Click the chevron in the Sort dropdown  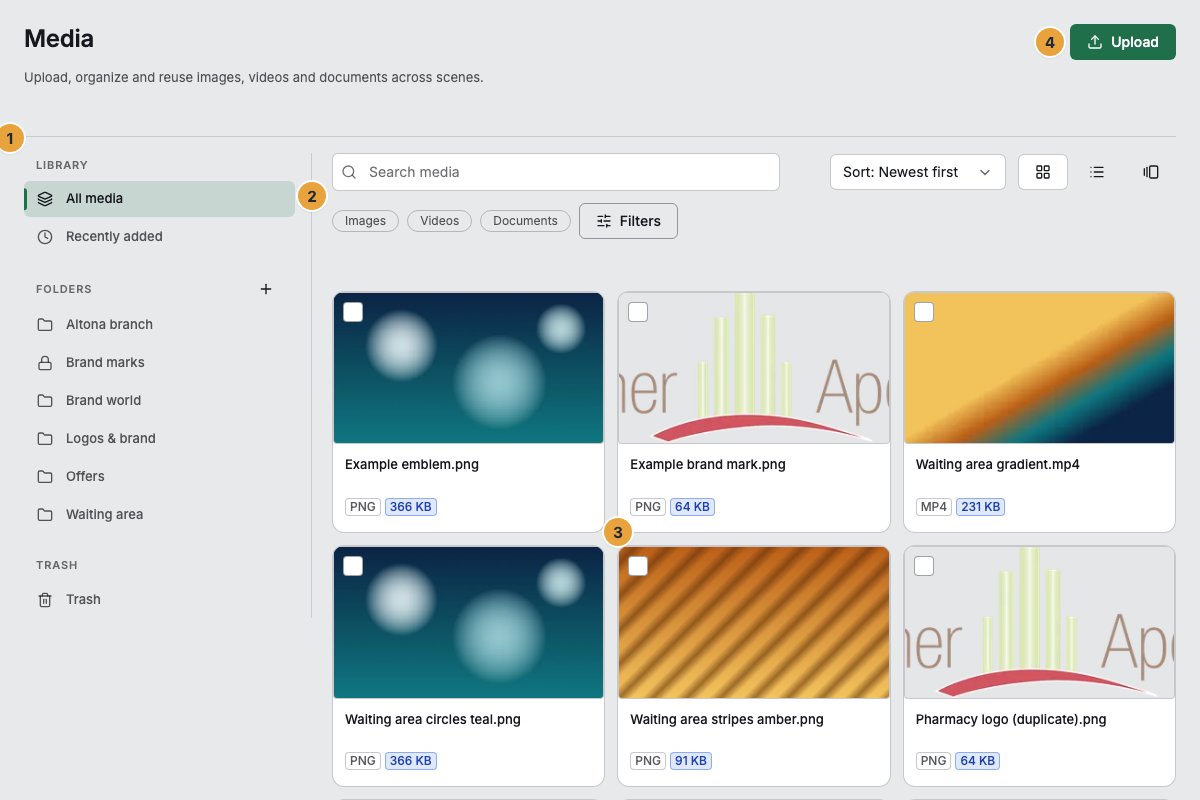[985, 172]
